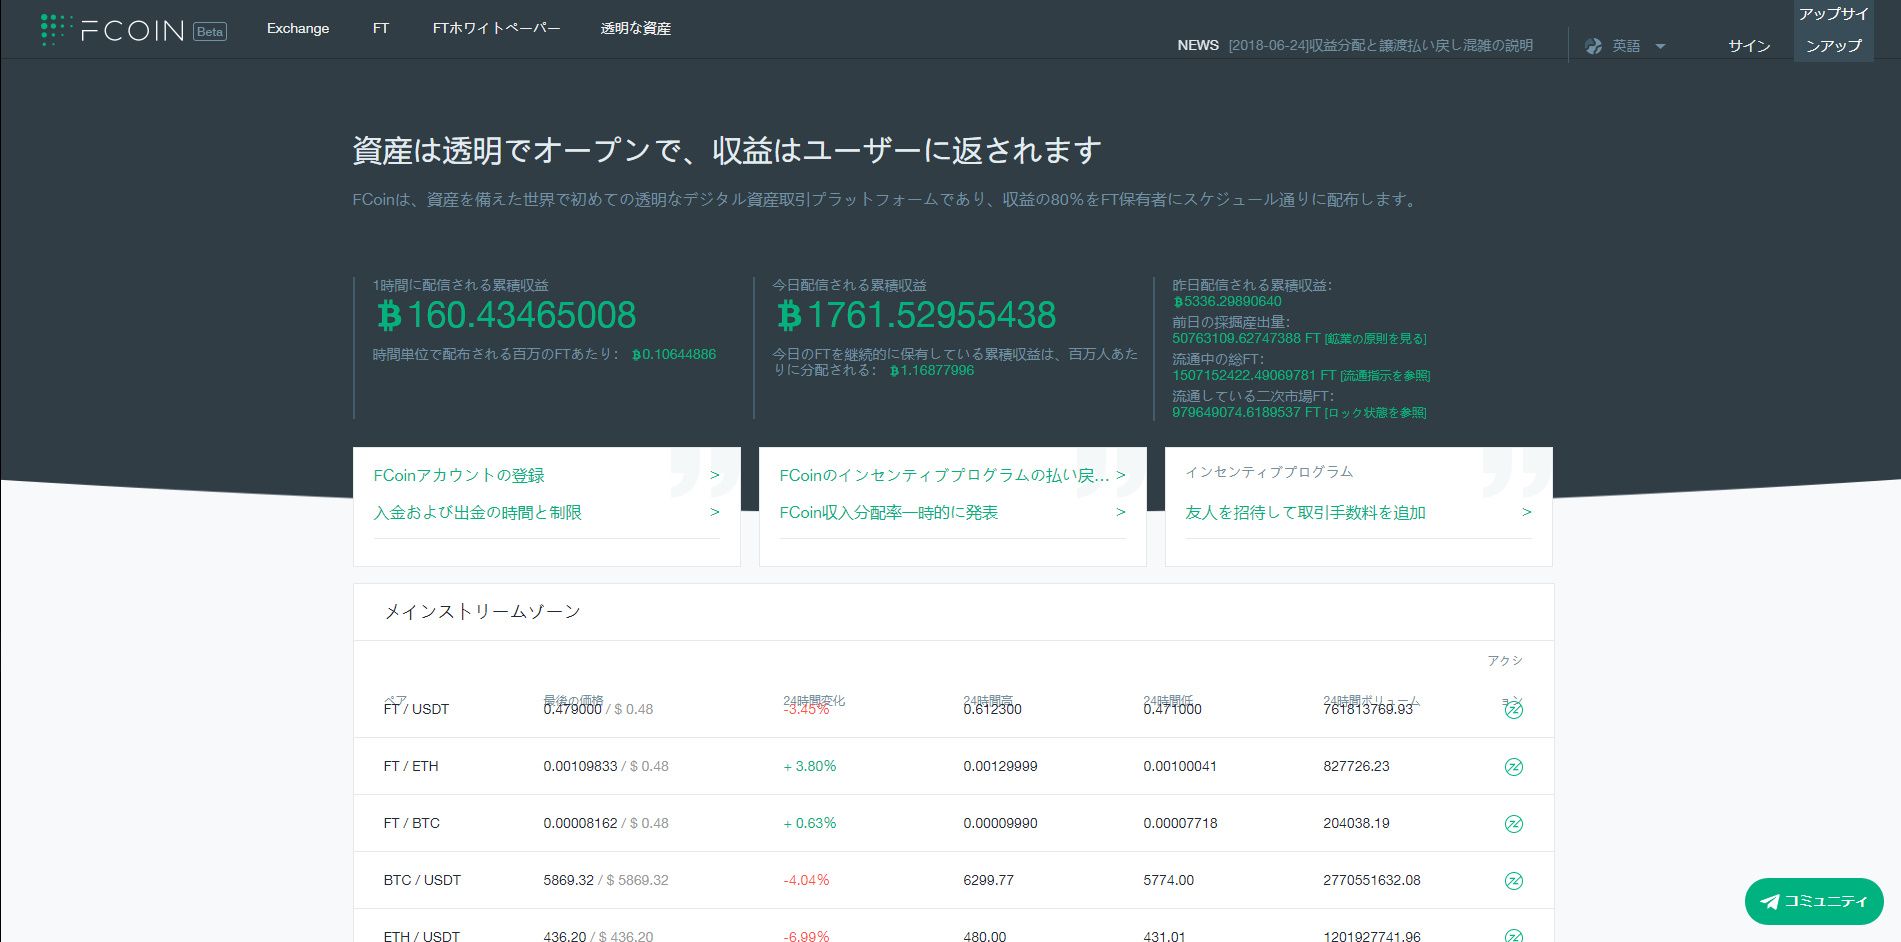The height and width of the screenshot is (942, 1901).
Task: Click the コミュニティ Telegram button
Action: click(1814, 902)
